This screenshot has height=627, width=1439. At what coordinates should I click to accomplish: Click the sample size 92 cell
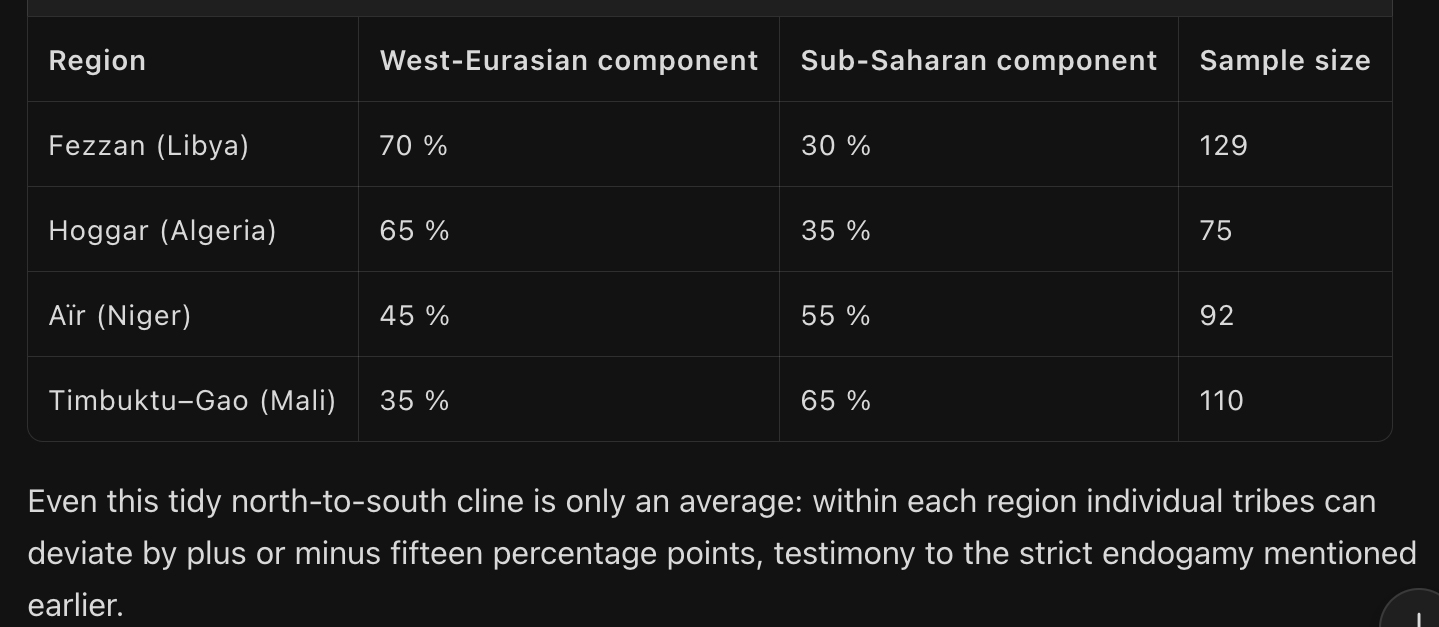point(1217,316)
